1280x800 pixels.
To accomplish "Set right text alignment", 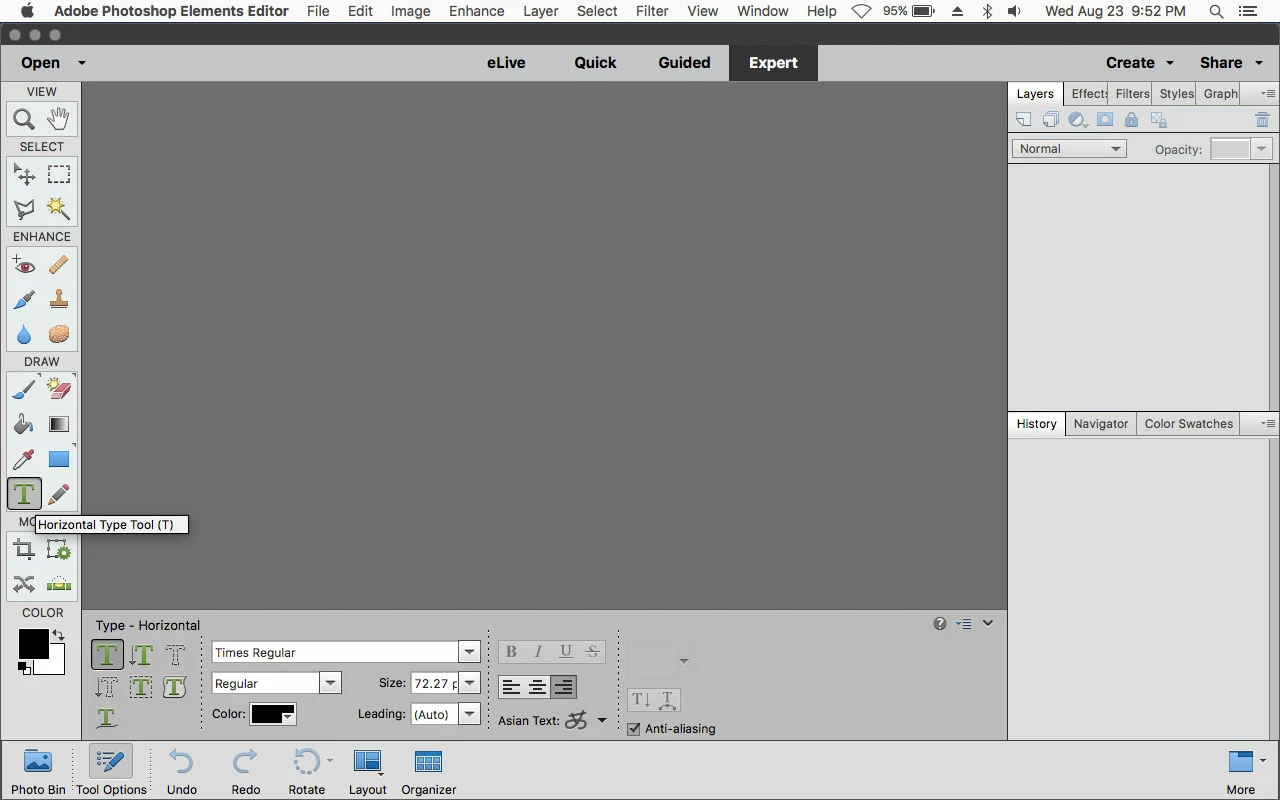I will pyautogui.click(x=563, y=687).
